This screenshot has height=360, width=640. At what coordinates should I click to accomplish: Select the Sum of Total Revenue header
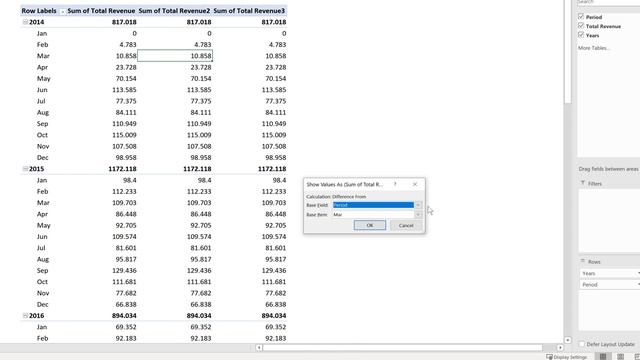coord(101,11)
